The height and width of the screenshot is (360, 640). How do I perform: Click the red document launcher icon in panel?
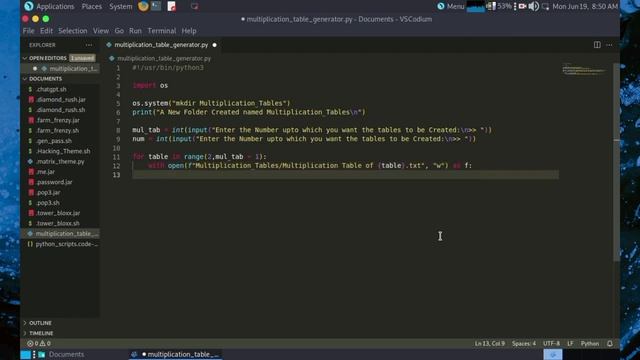tap(172, 6)
